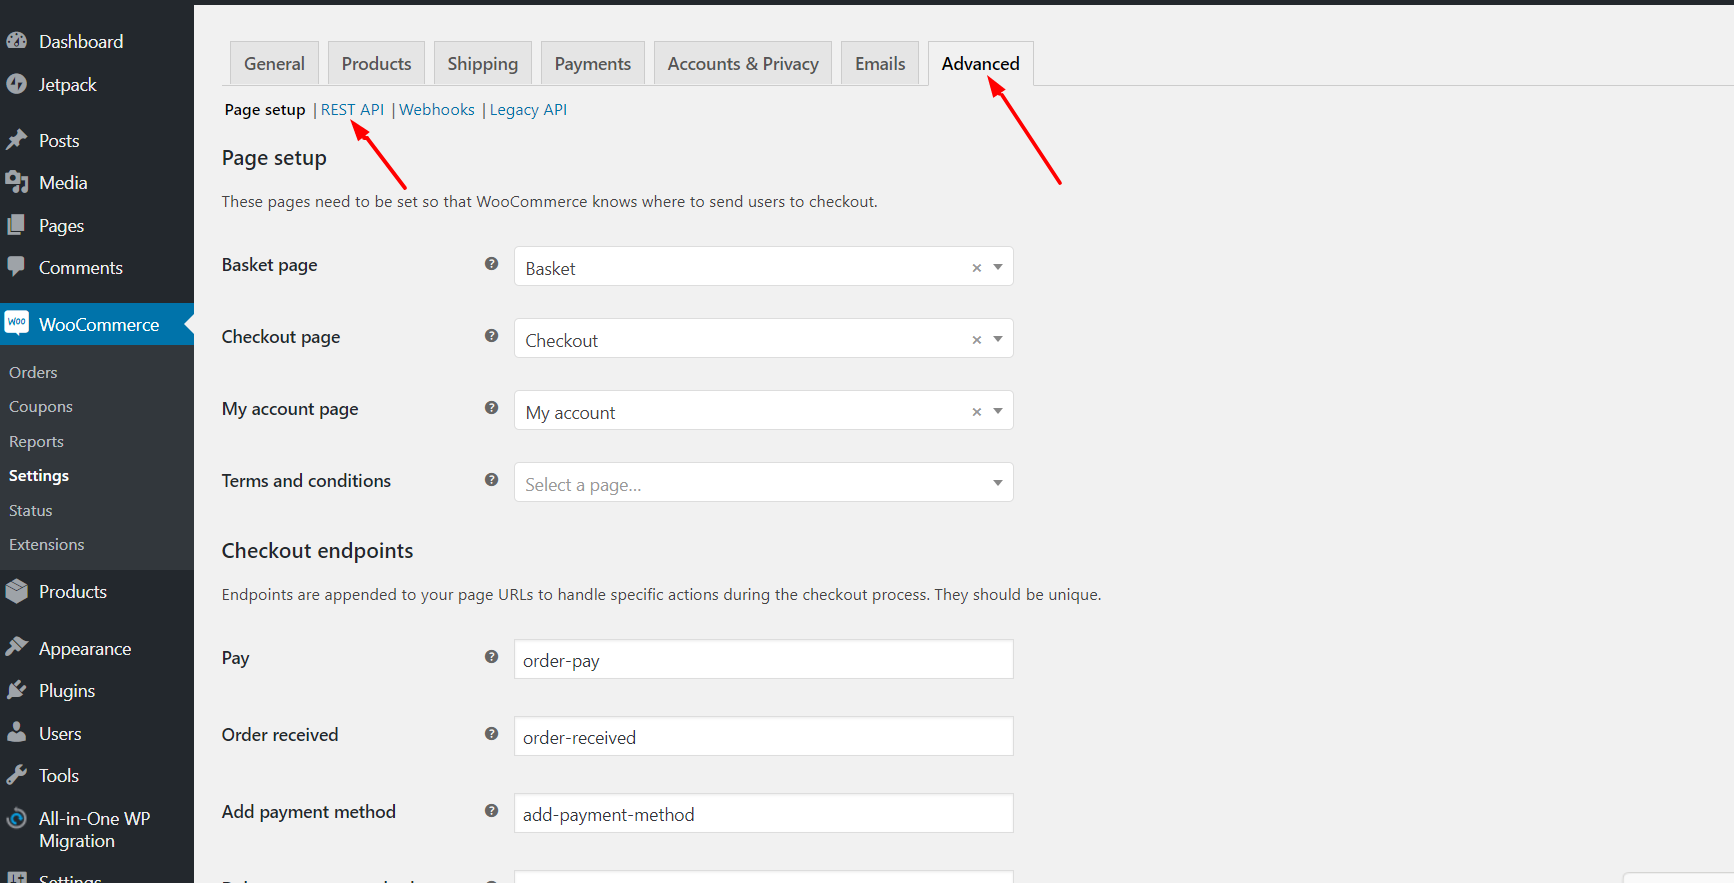
Task: Click help icon beside Order received
Action: pyautogui.click(x=491, y=734)
